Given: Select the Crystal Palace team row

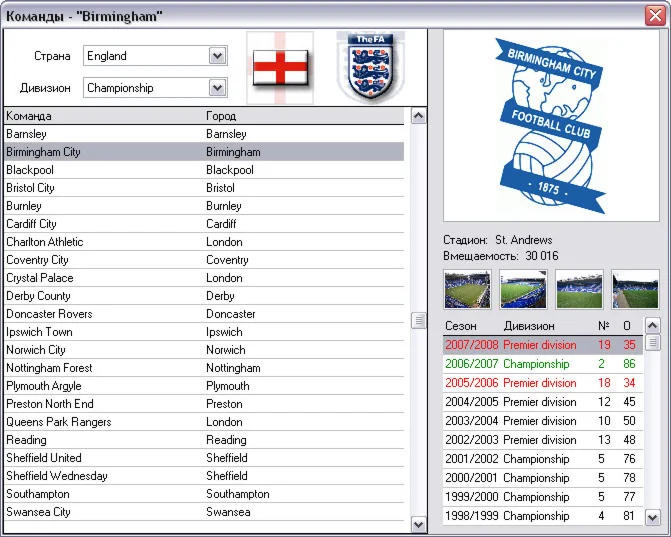Looking at the screenshot, I should 204,278.
